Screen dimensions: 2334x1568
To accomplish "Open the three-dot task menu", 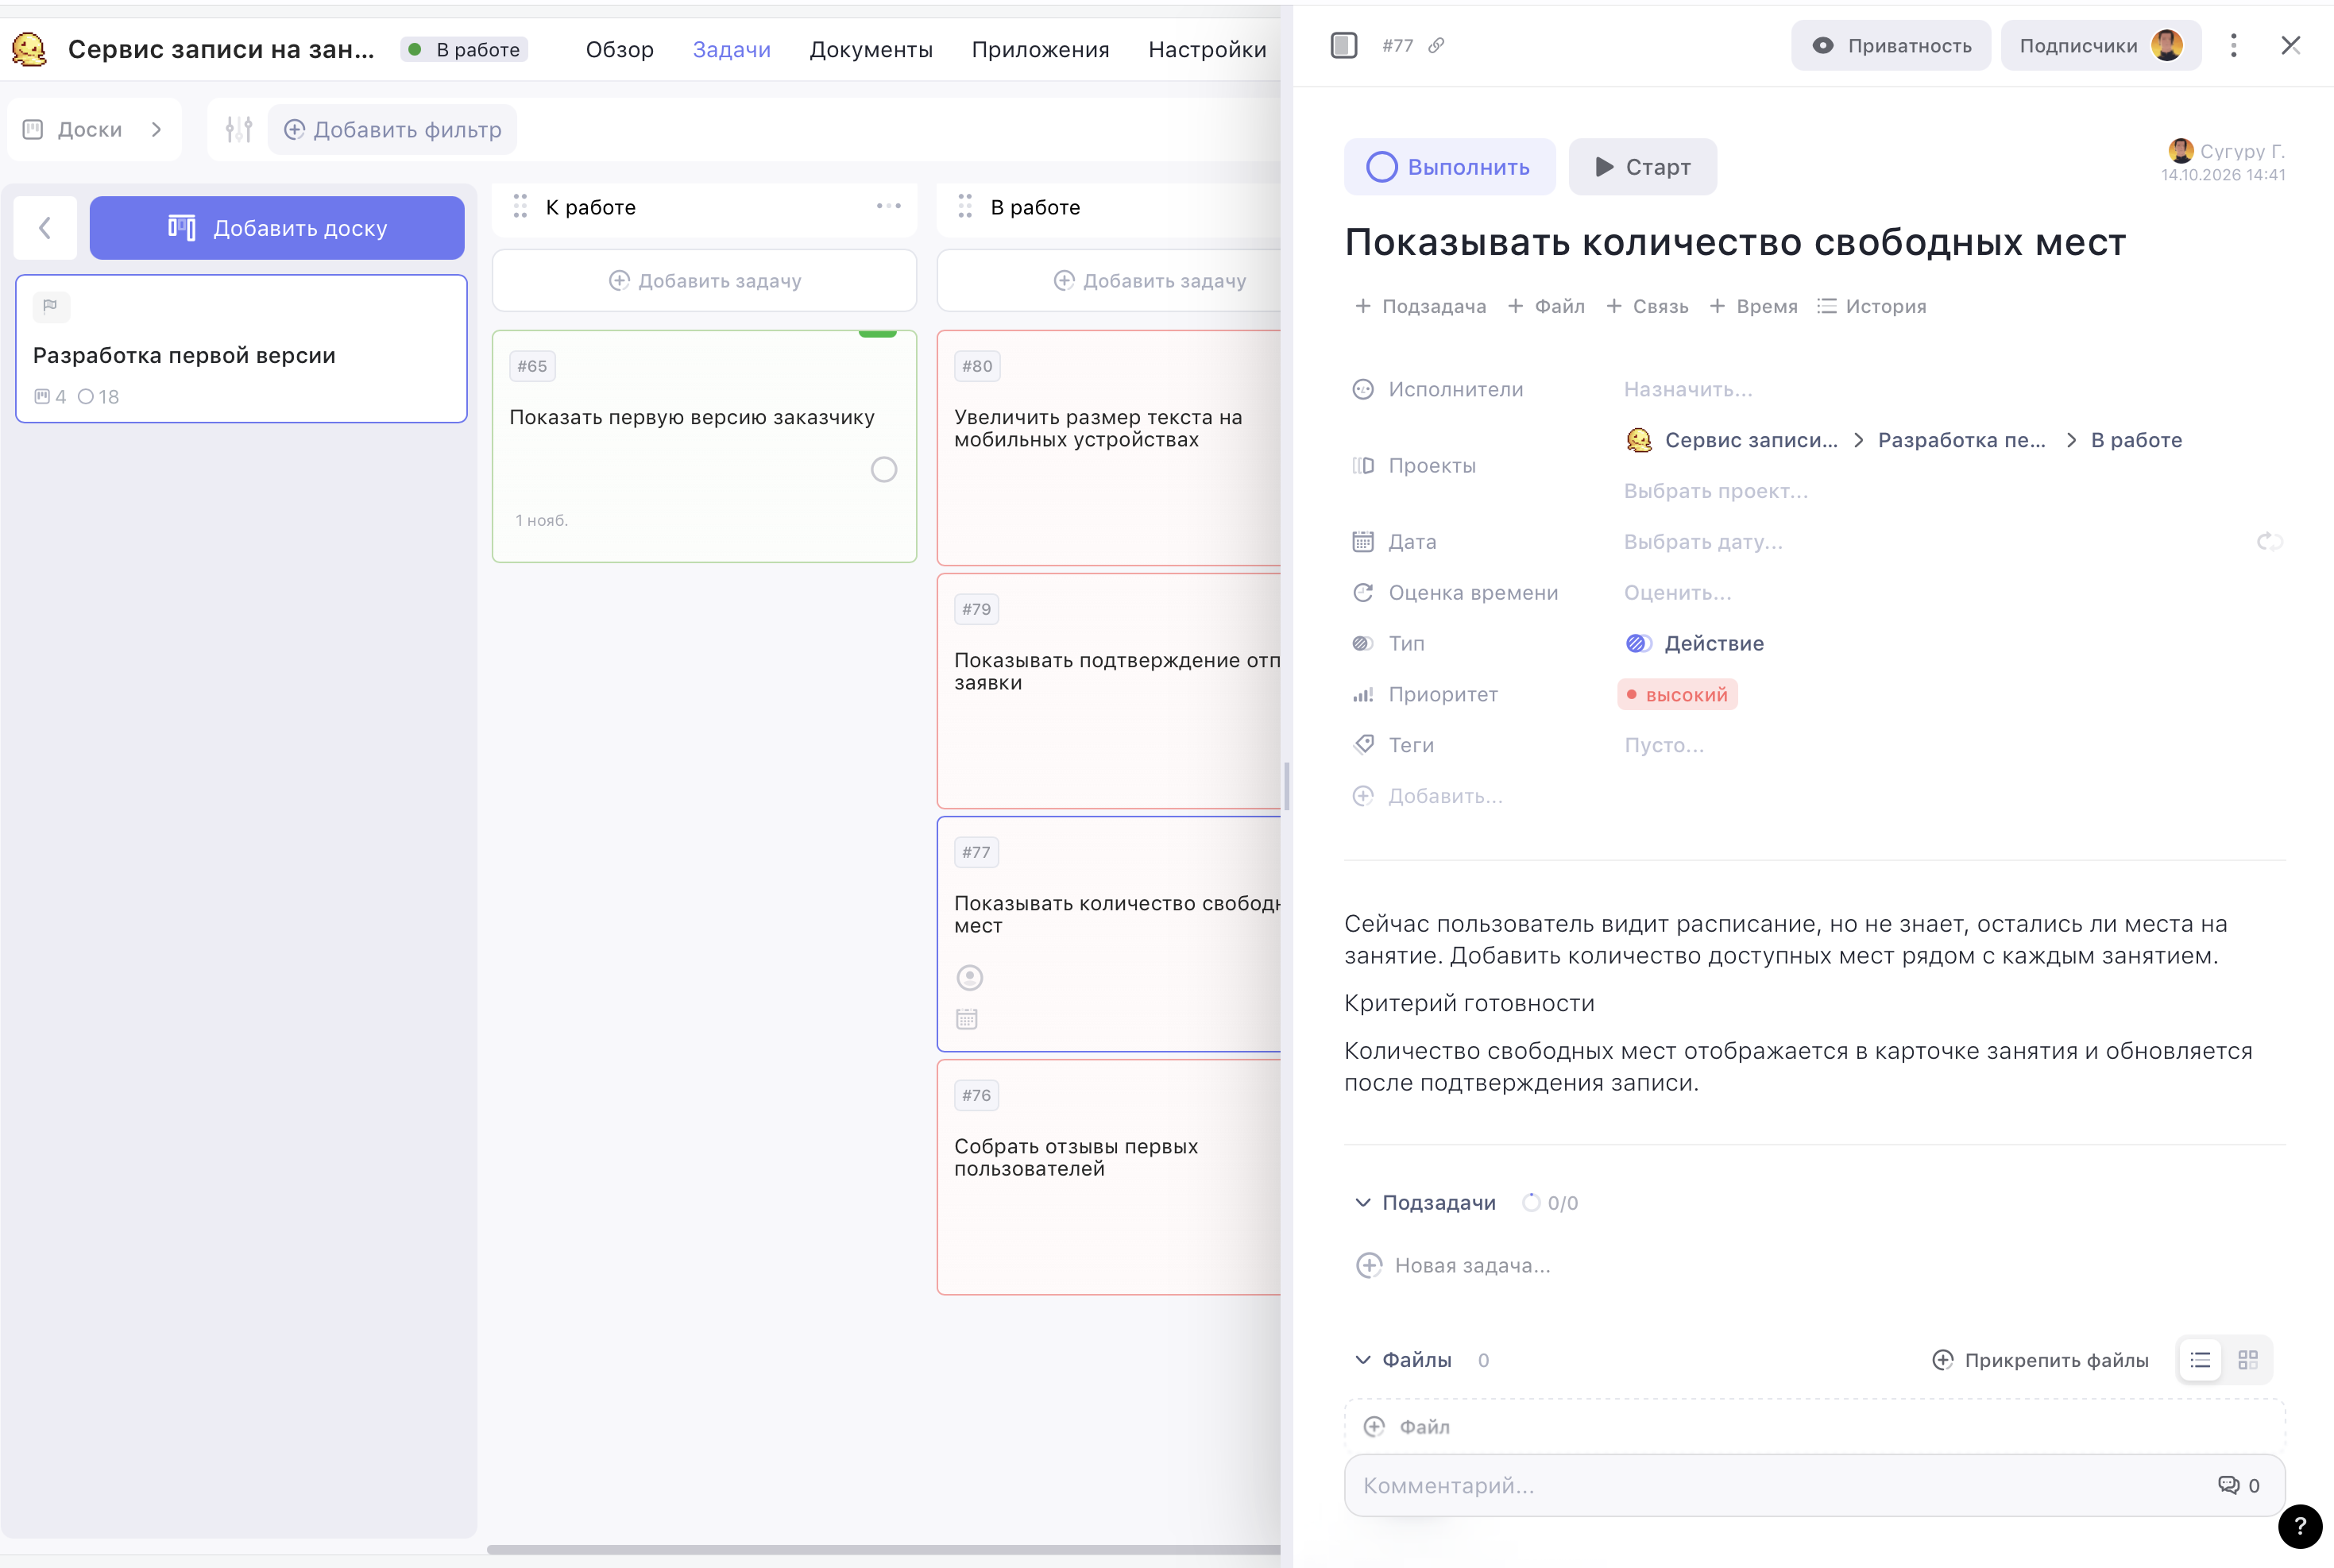I will [2233, 46].
